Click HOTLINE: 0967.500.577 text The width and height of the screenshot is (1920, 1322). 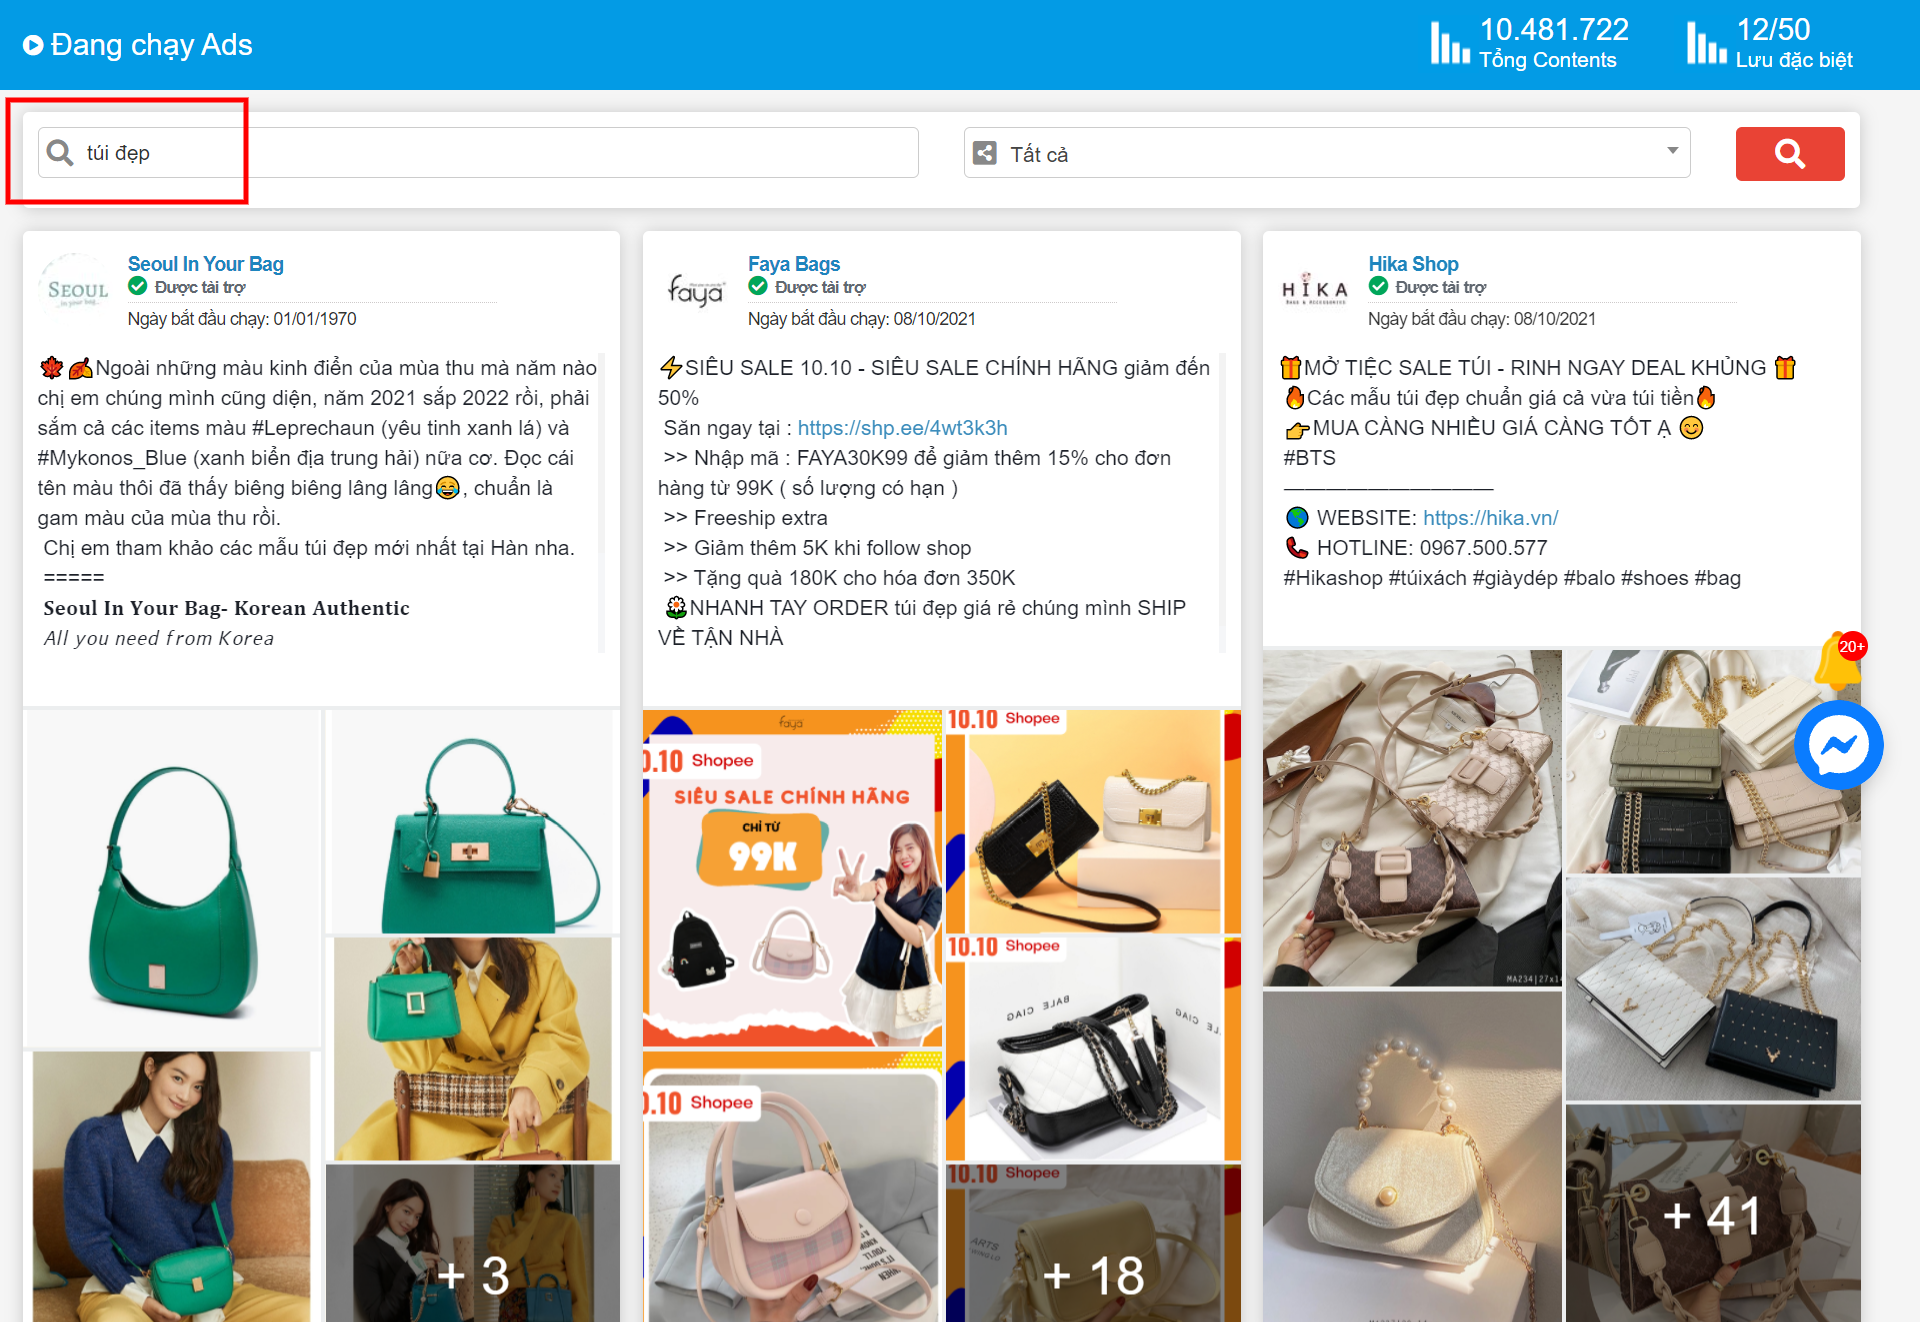coord(1432,548)
